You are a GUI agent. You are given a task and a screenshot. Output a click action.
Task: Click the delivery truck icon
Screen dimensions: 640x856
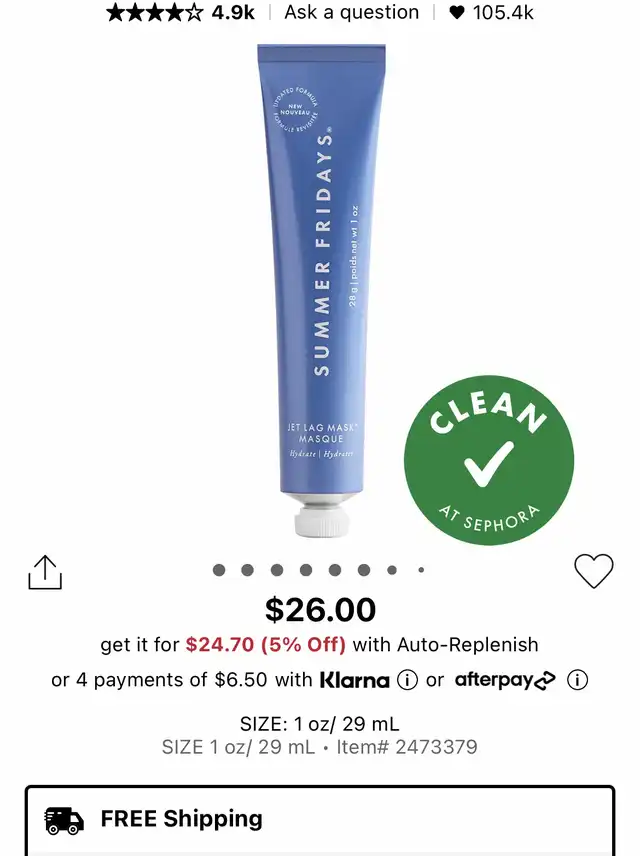click(64, 821)
